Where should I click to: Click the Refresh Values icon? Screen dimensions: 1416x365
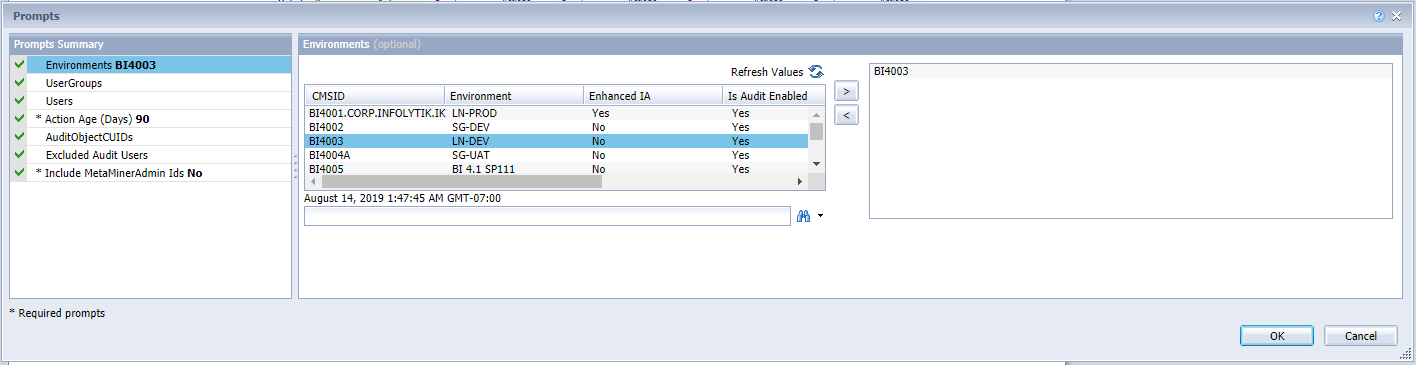tap(816, 72)
